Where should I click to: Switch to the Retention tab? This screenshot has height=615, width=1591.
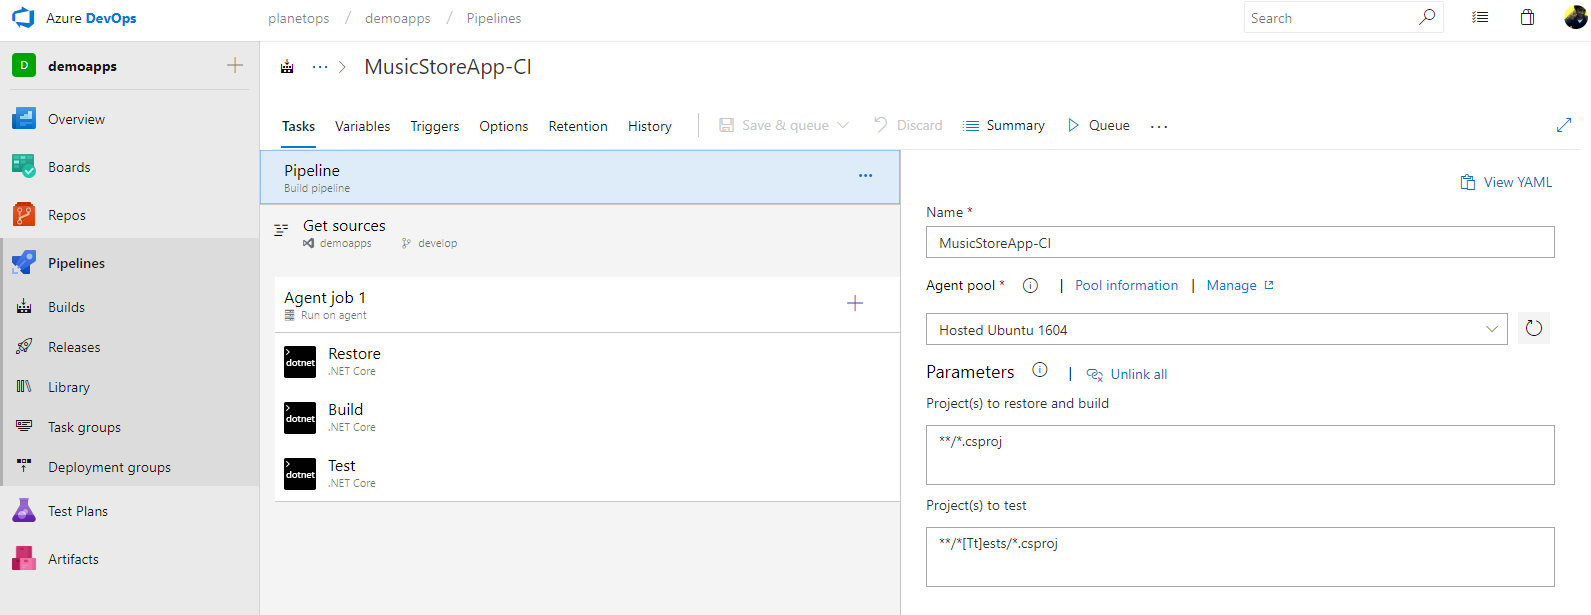(x=578, y=126)
